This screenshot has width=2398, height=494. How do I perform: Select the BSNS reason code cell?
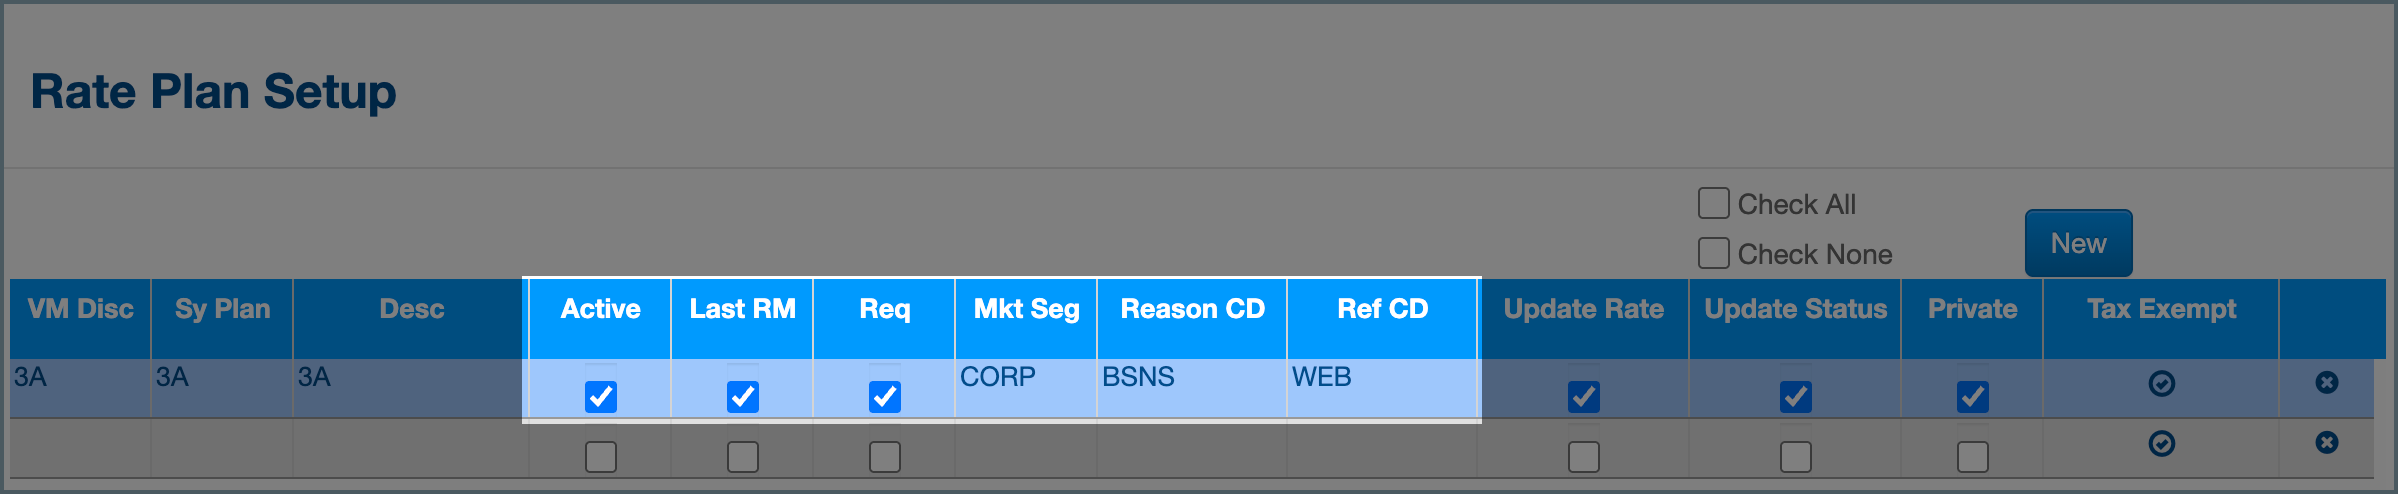(x=1138, y=377)
